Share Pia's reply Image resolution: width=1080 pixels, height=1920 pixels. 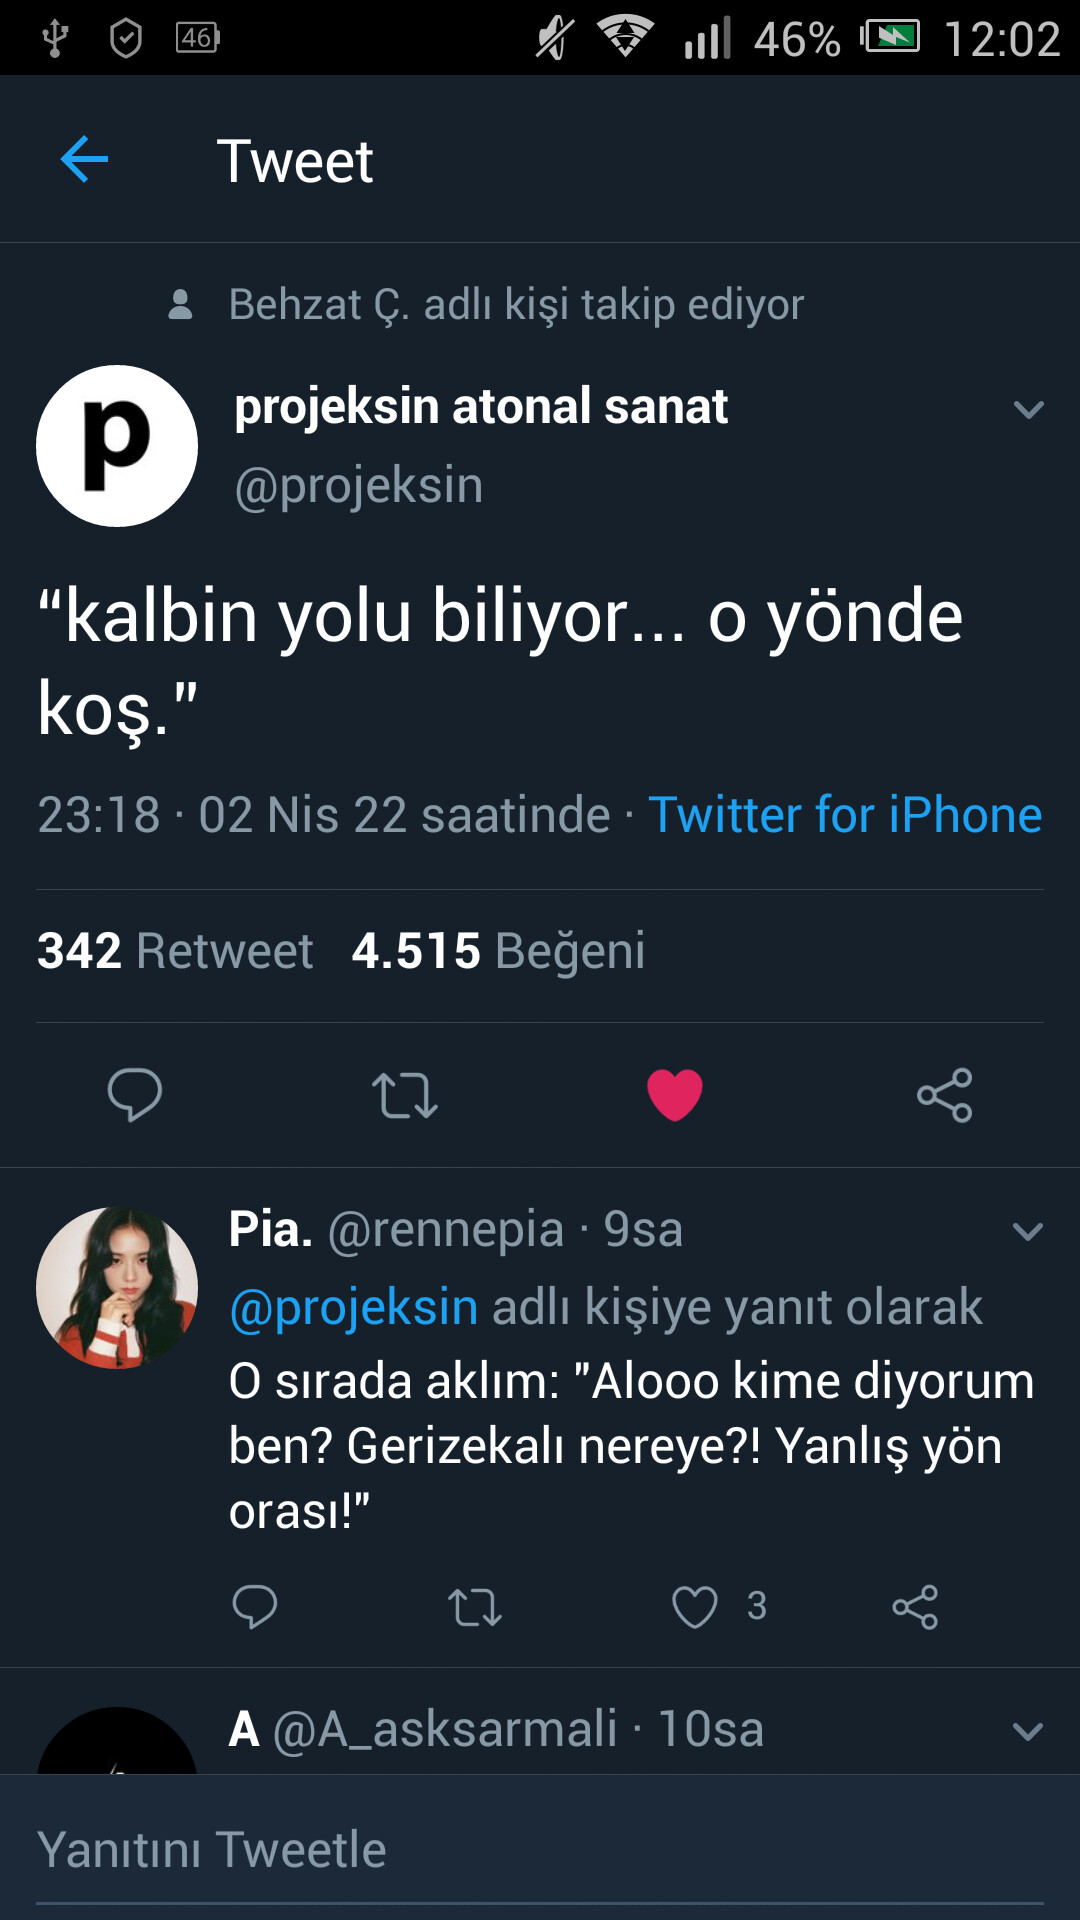[x=915, y=1607]
